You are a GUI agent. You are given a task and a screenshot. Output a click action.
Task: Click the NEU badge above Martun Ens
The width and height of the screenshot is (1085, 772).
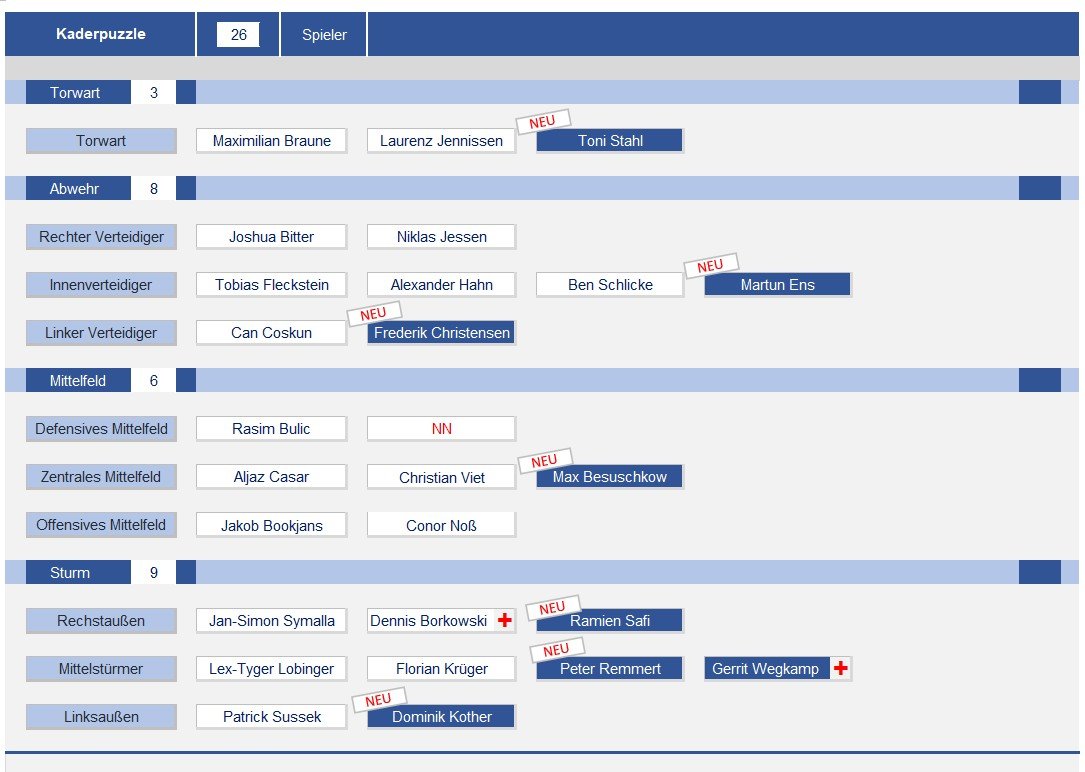click(x=711, y=265)
